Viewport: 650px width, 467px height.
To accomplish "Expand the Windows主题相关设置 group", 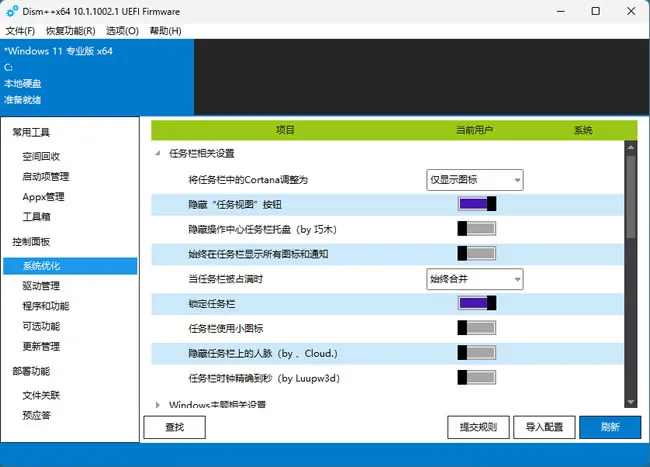I will [x=158, y=405].
